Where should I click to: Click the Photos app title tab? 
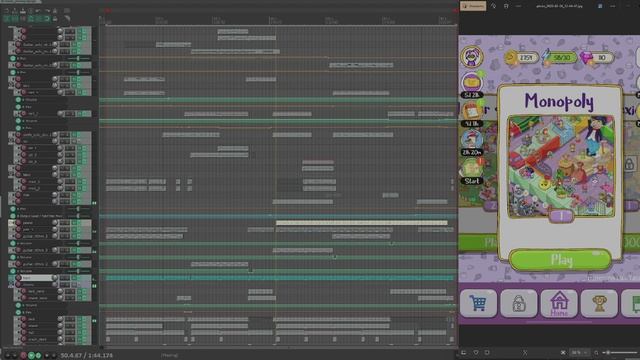point(473,6)
